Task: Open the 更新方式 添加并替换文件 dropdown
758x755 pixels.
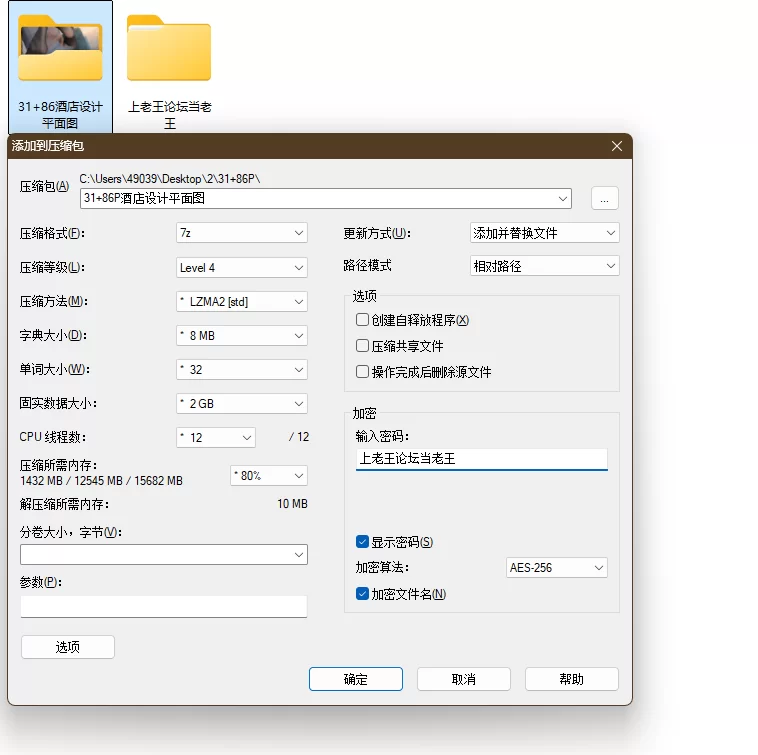Action: [544, 233]
